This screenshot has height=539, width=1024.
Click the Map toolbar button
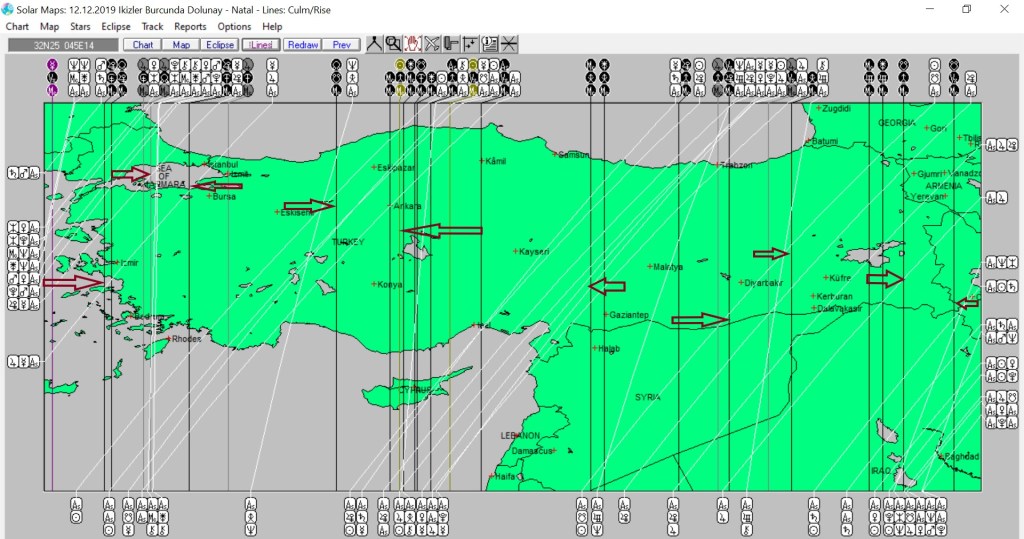[181, 45]
